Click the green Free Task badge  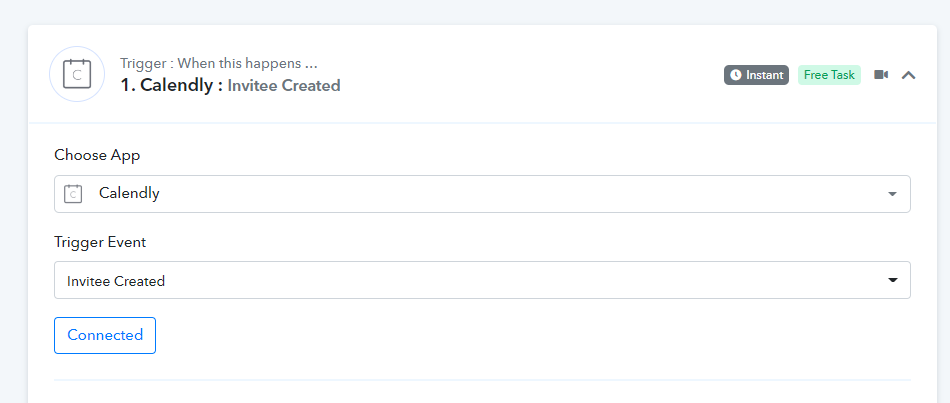pos(829,75)
